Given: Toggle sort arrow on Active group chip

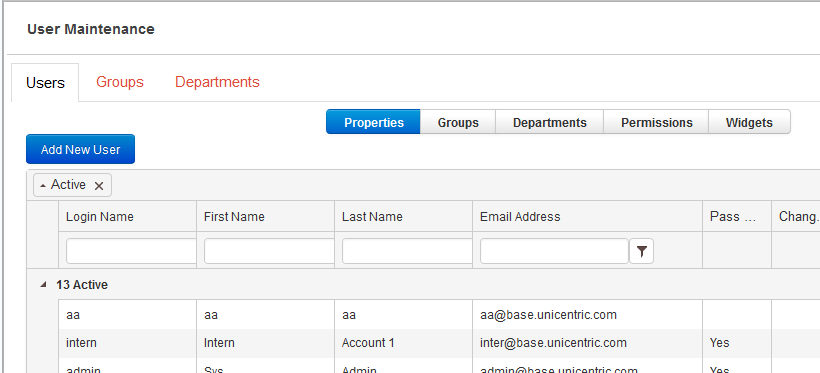Looking at the screenshot, I should pyautogui.click(x=43, y=186).
